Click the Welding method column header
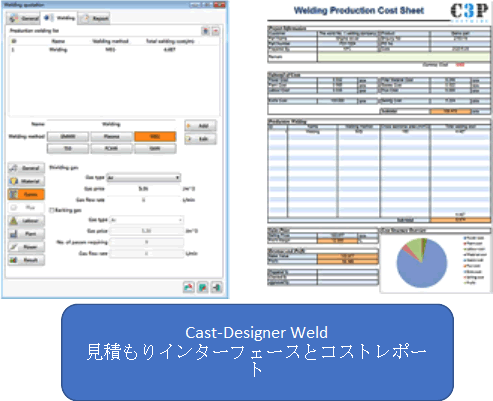493x401 pixels. pyautogui.click(x=110, y=41)
